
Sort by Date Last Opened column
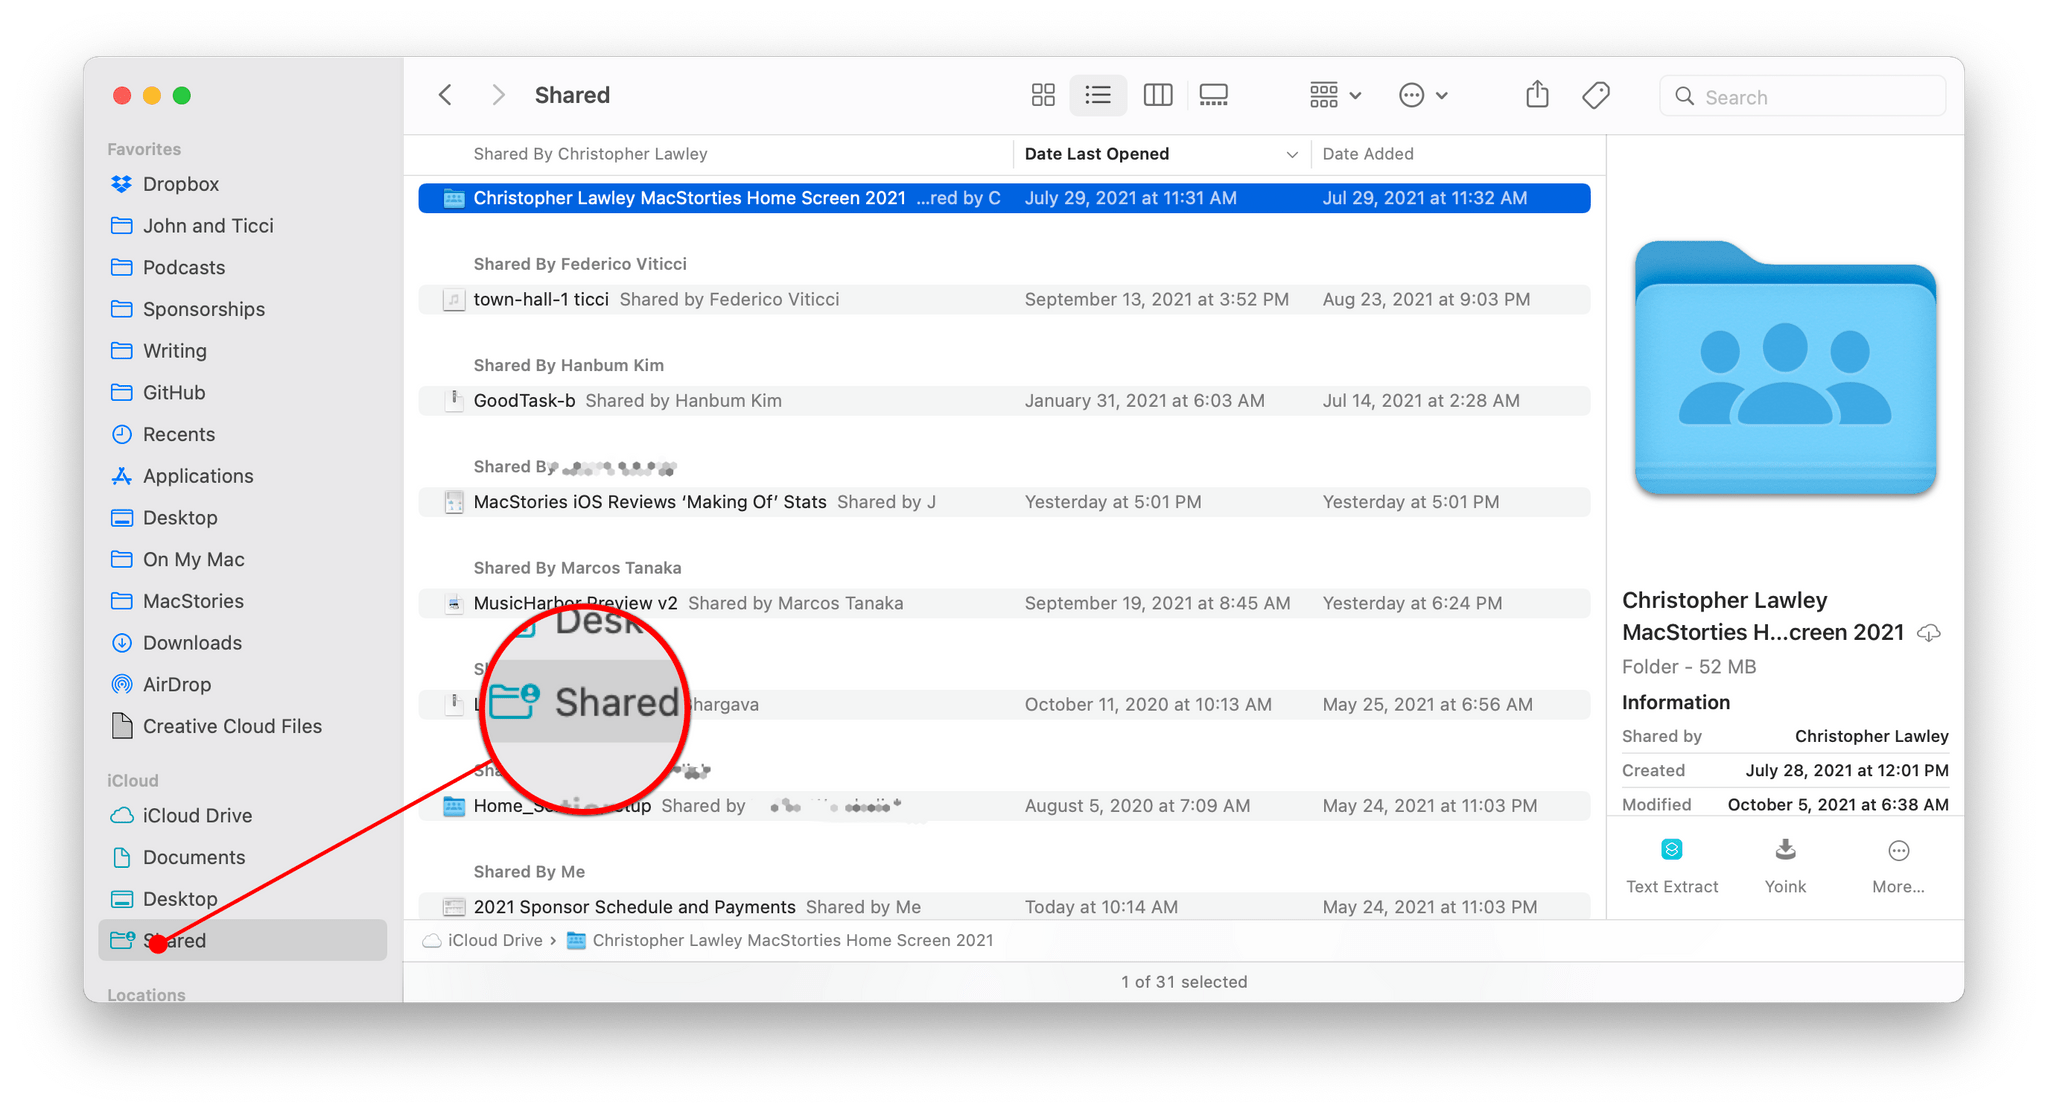click(x=1160, y=154)
